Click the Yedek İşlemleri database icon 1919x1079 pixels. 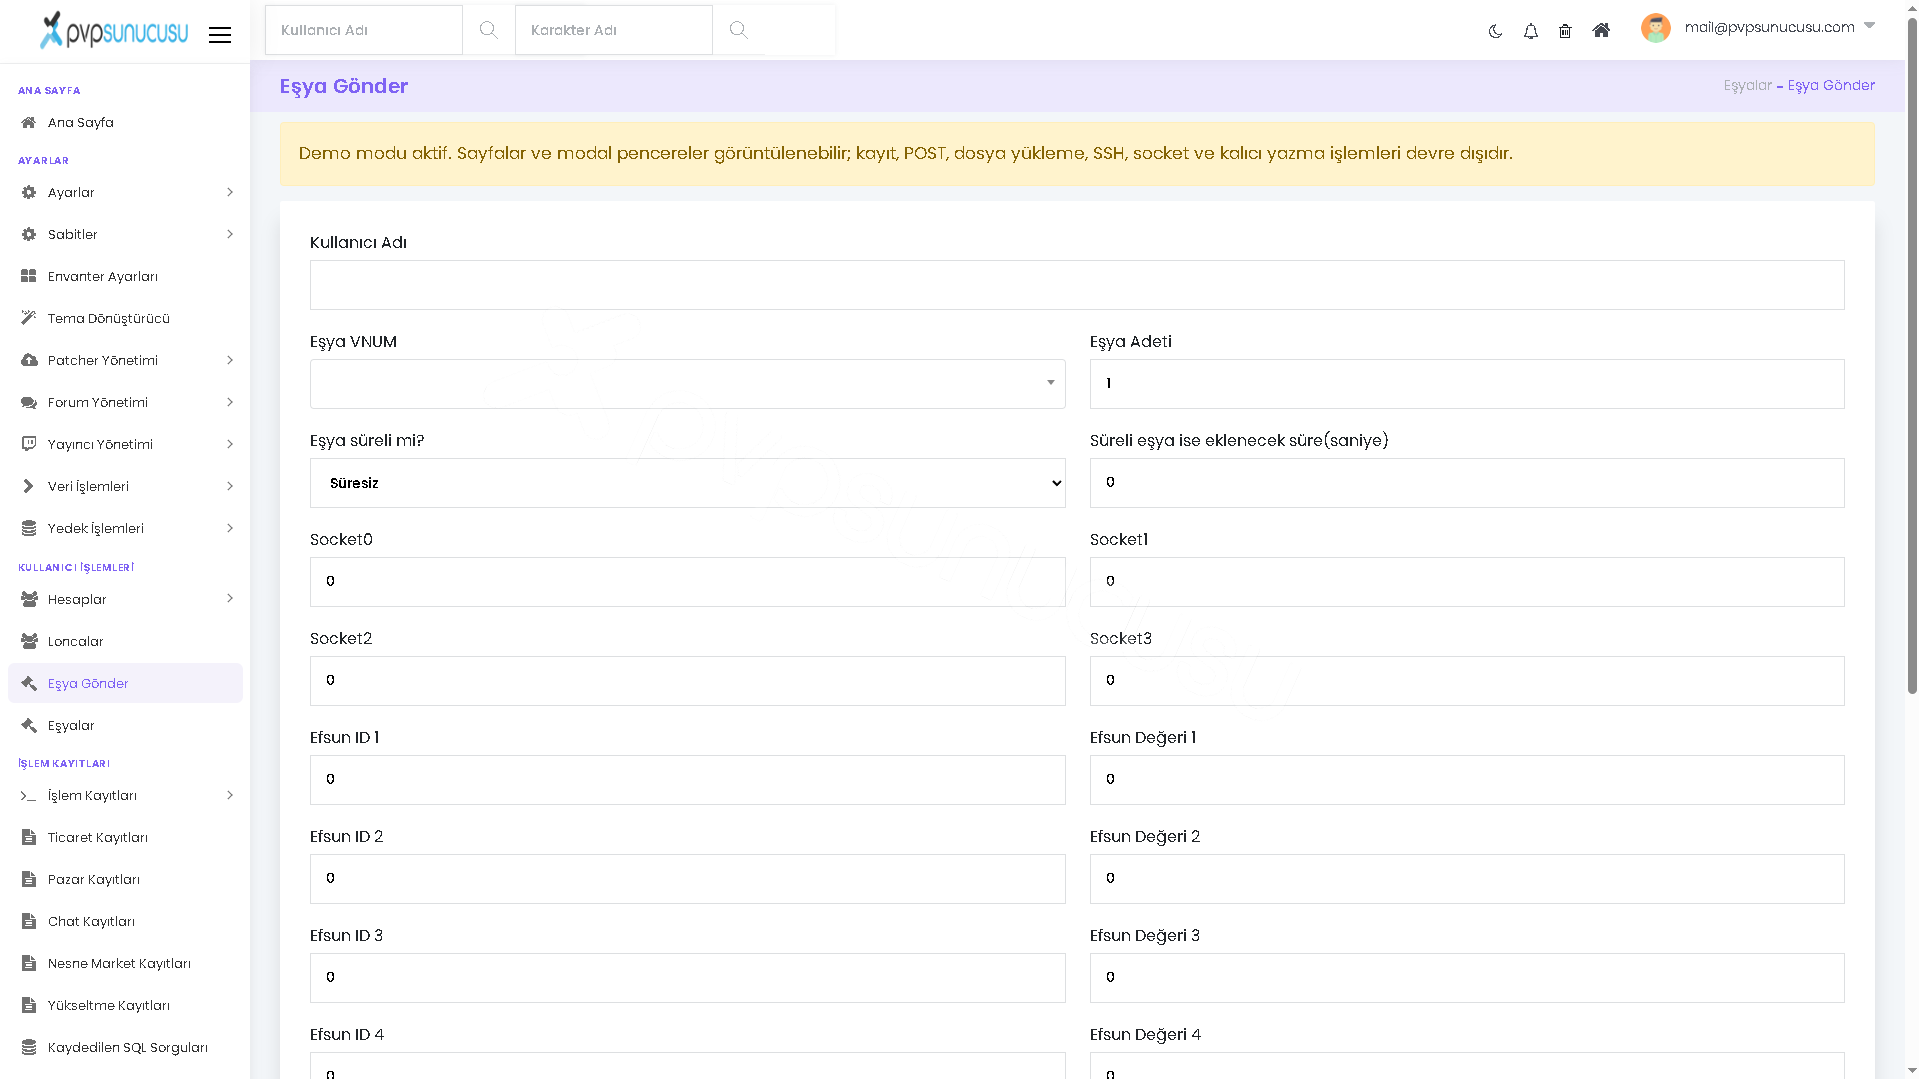coord(29,528)
